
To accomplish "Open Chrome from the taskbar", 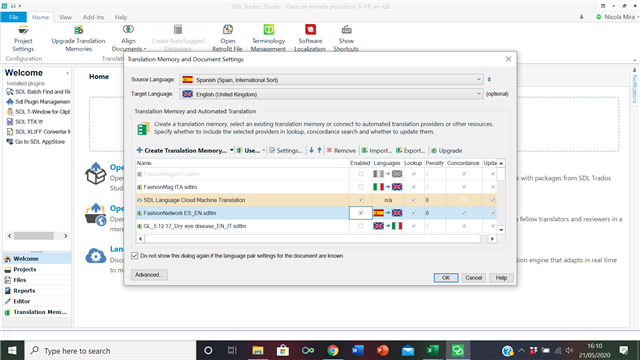I will click(333, 350).
